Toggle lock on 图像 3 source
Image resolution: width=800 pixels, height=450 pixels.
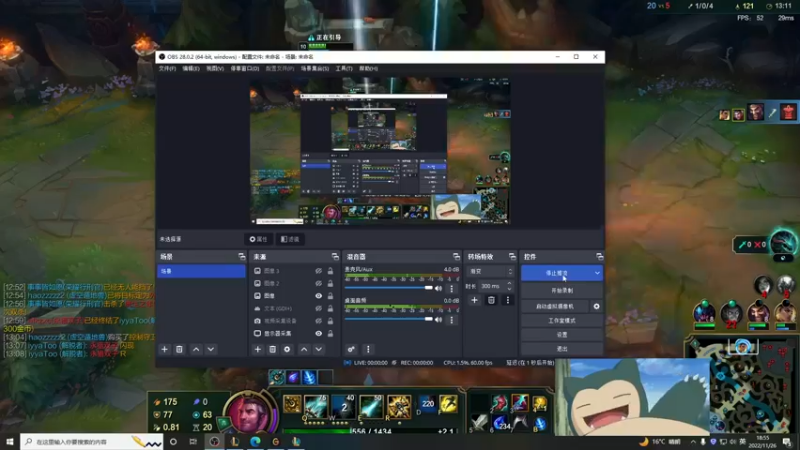coord(330,271)
